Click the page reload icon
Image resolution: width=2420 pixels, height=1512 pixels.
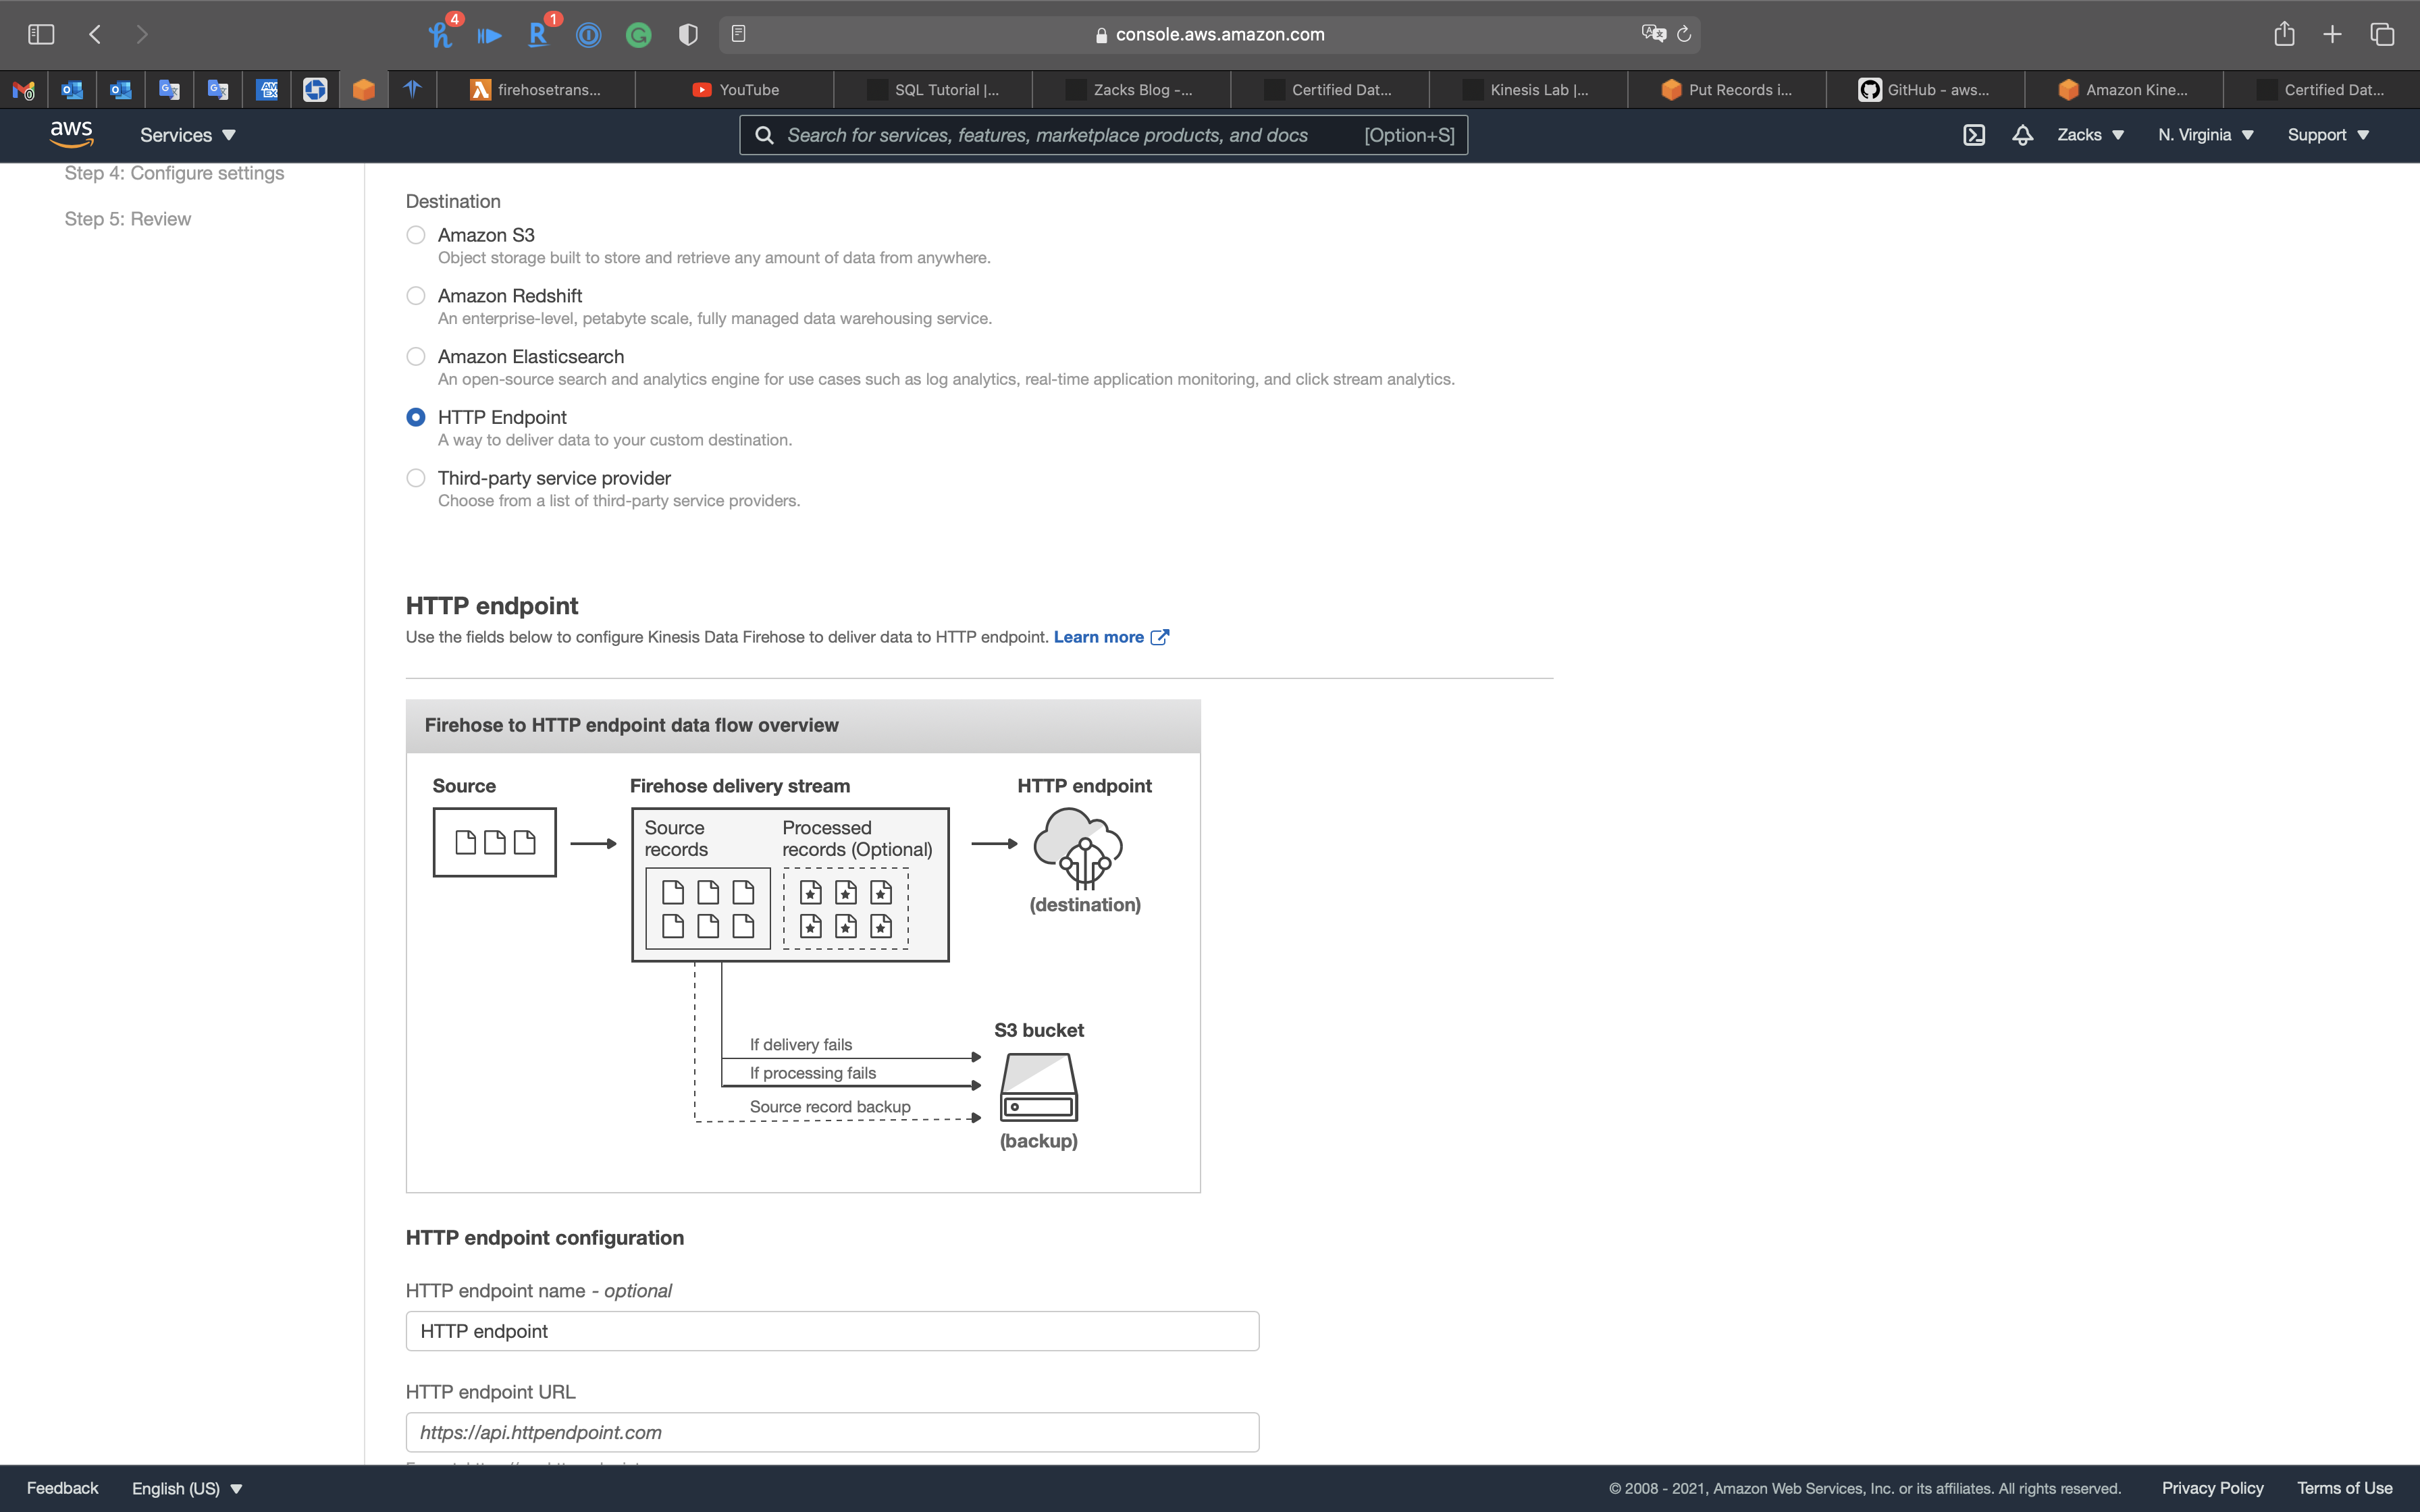pyautogui.click(x=1684, y=34)
